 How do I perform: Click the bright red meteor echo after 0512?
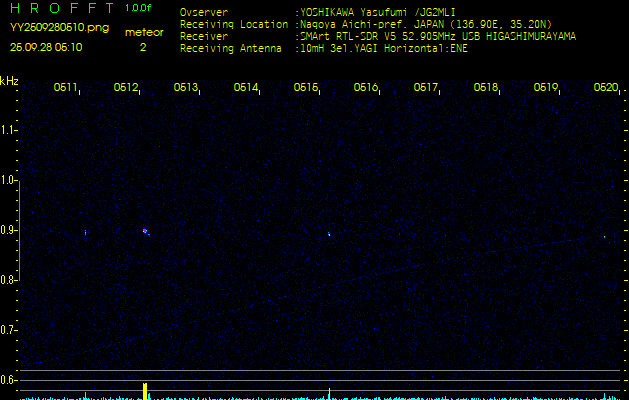click(145, 231)
